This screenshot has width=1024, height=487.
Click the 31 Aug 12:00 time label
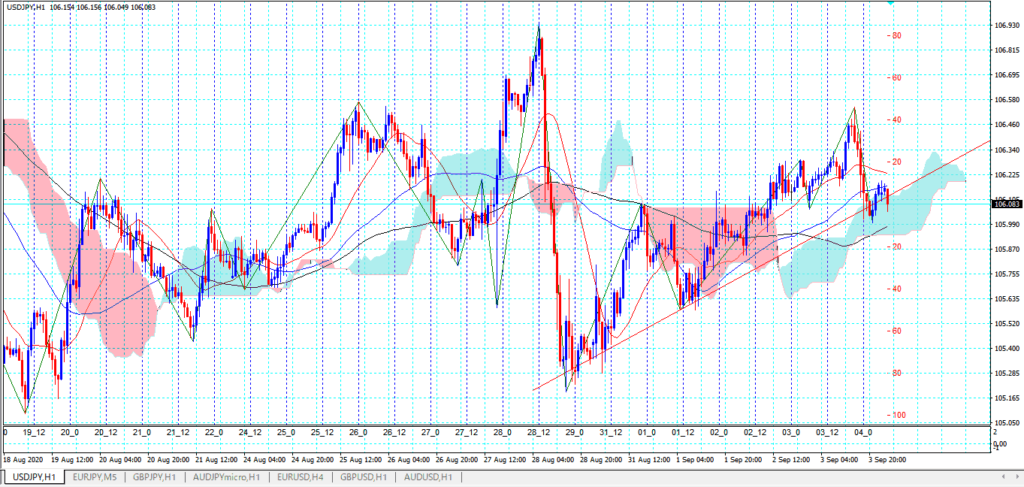pyautogui.click(x=648, y=460)
